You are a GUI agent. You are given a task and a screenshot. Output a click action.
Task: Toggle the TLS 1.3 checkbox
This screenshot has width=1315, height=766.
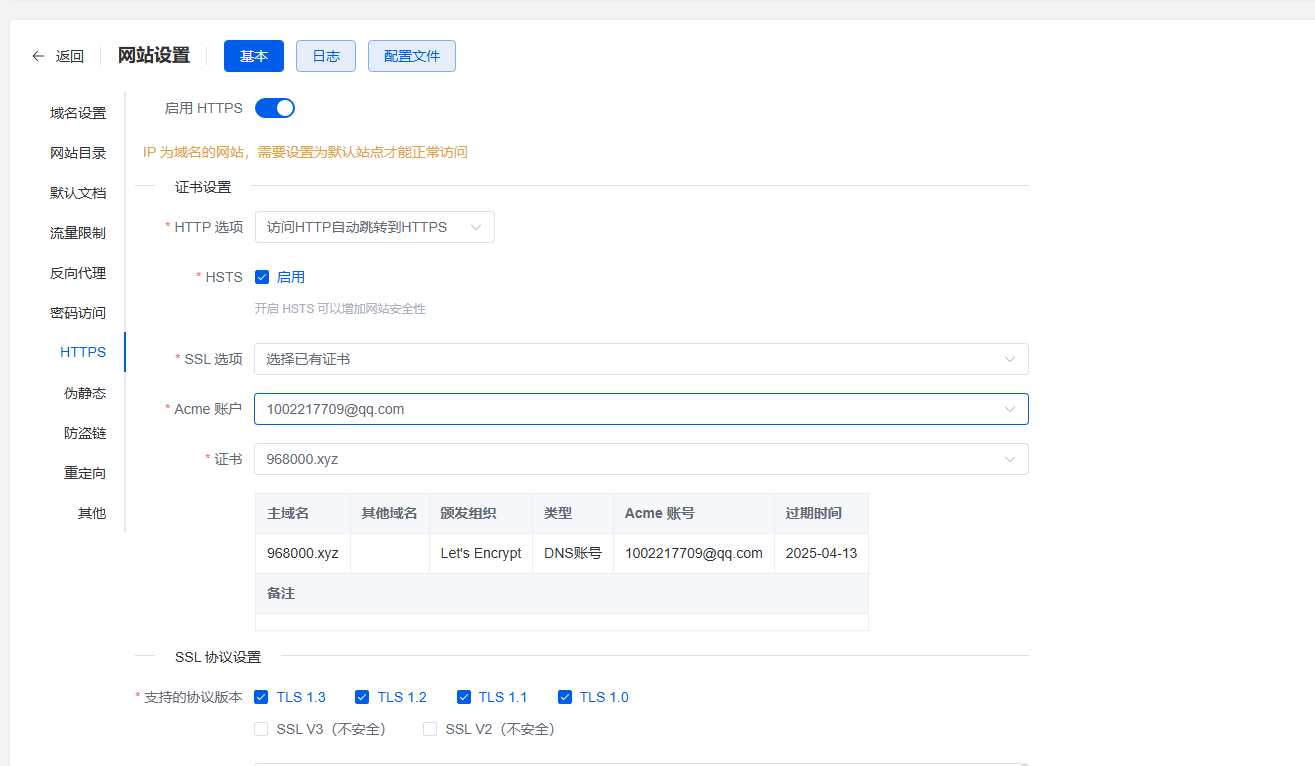pos(262,697)
